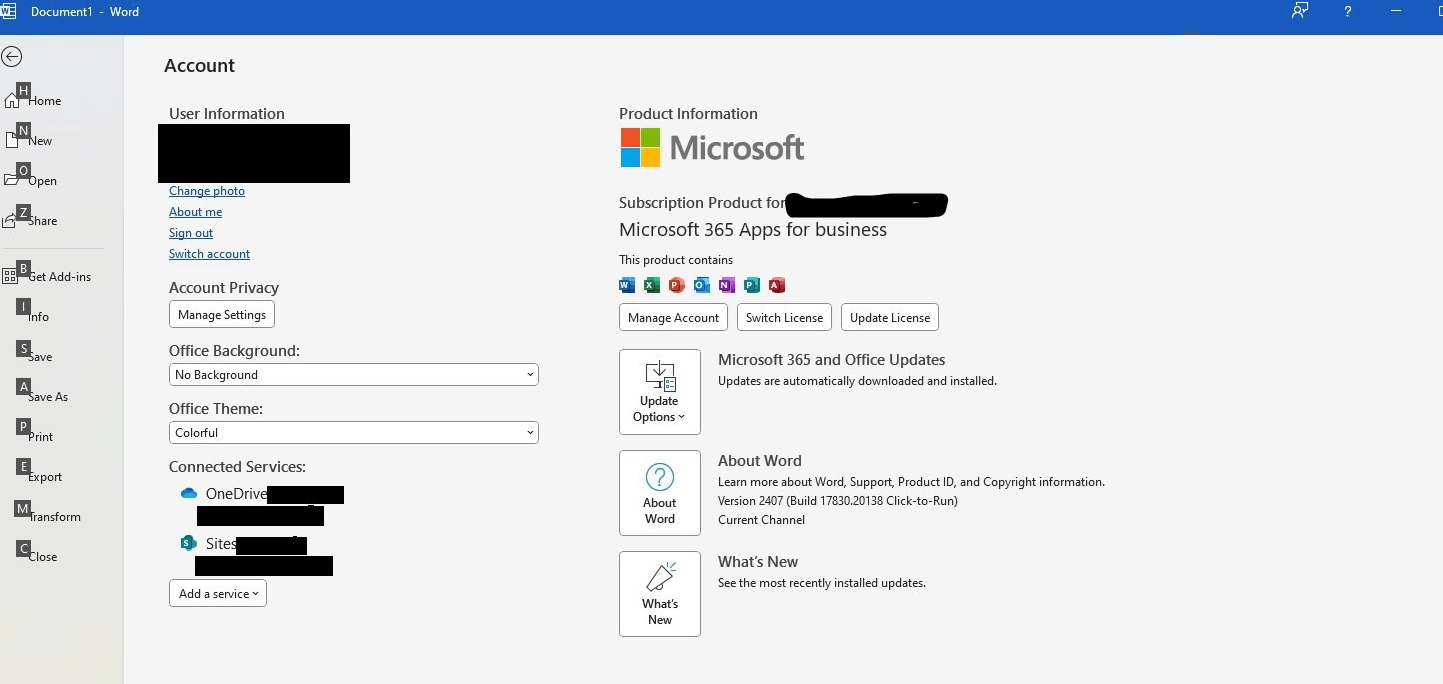This screenshot has height=684, width=1443.
Task: Click the Update License button
Action: coord(890,318)
